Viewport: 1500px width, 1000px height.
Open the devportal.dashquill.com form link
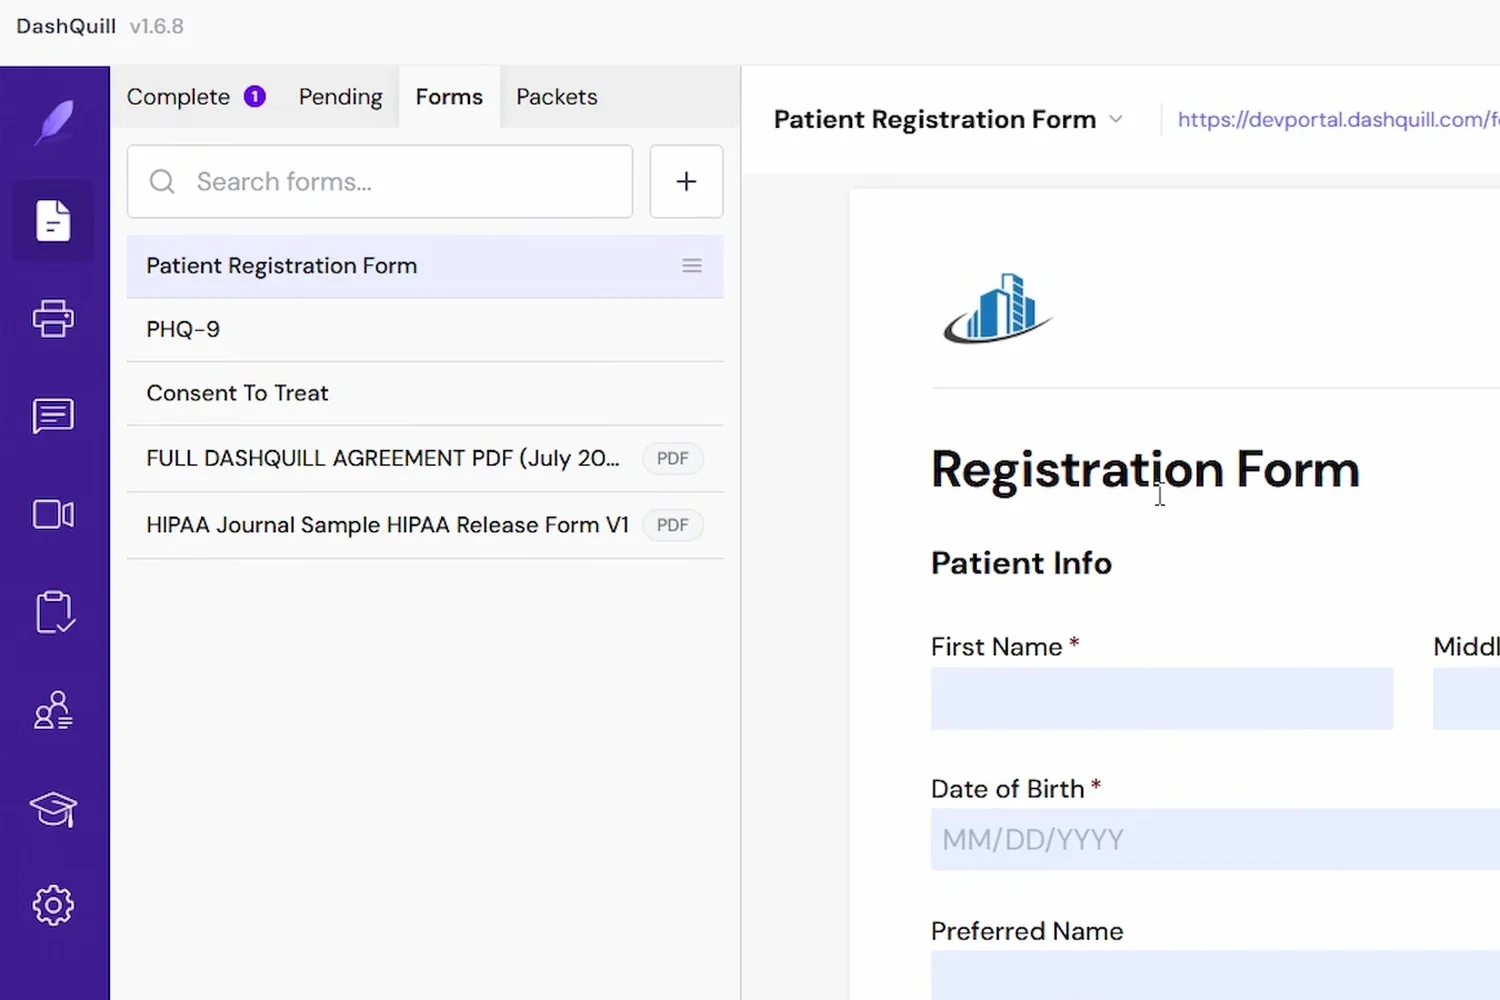tap(1338, 120)
